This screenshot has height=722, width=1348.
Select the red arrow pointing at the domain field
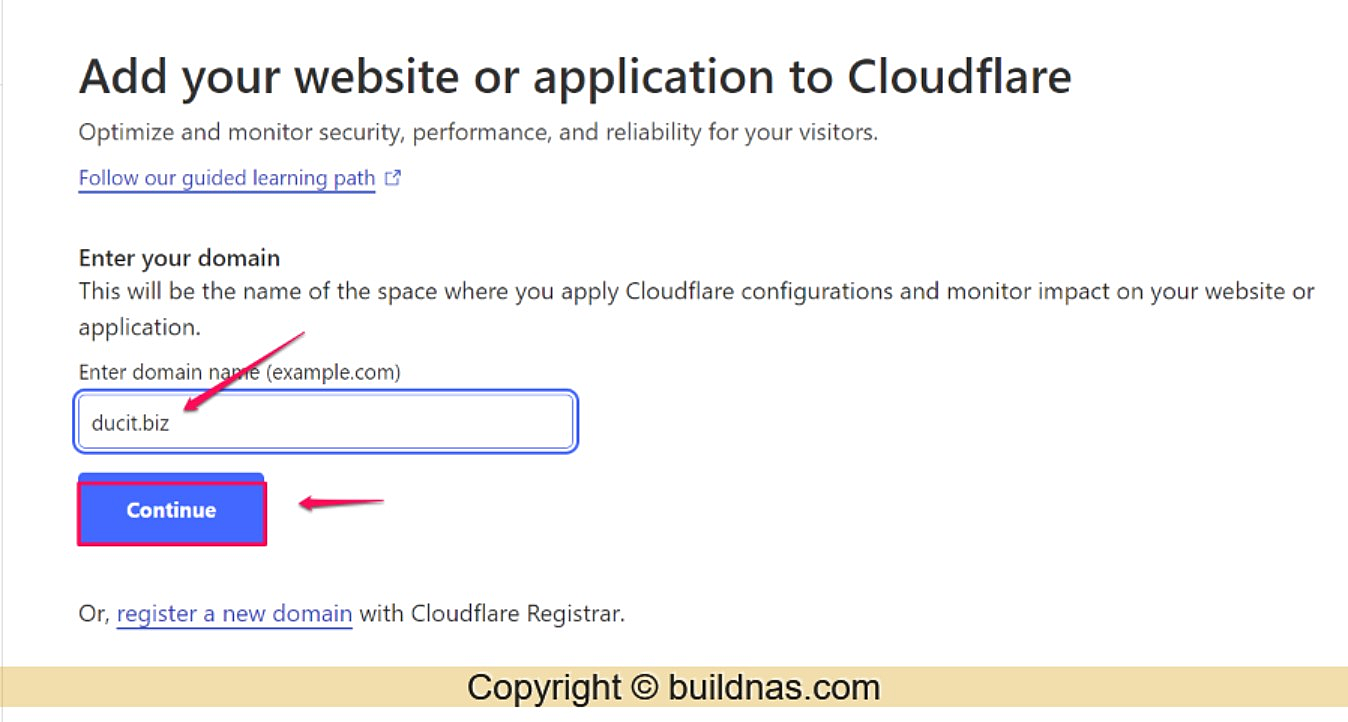244,369
